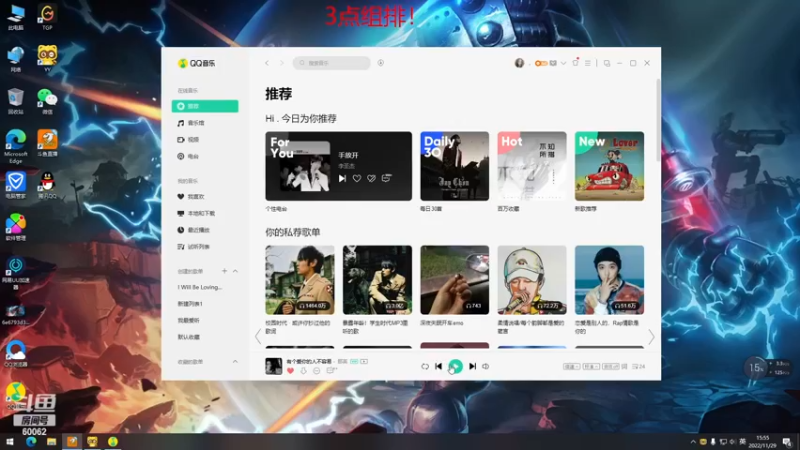Open the Daily 30 playlist card
The width and height of the screenshot is (800, 450).
point(455,166)
